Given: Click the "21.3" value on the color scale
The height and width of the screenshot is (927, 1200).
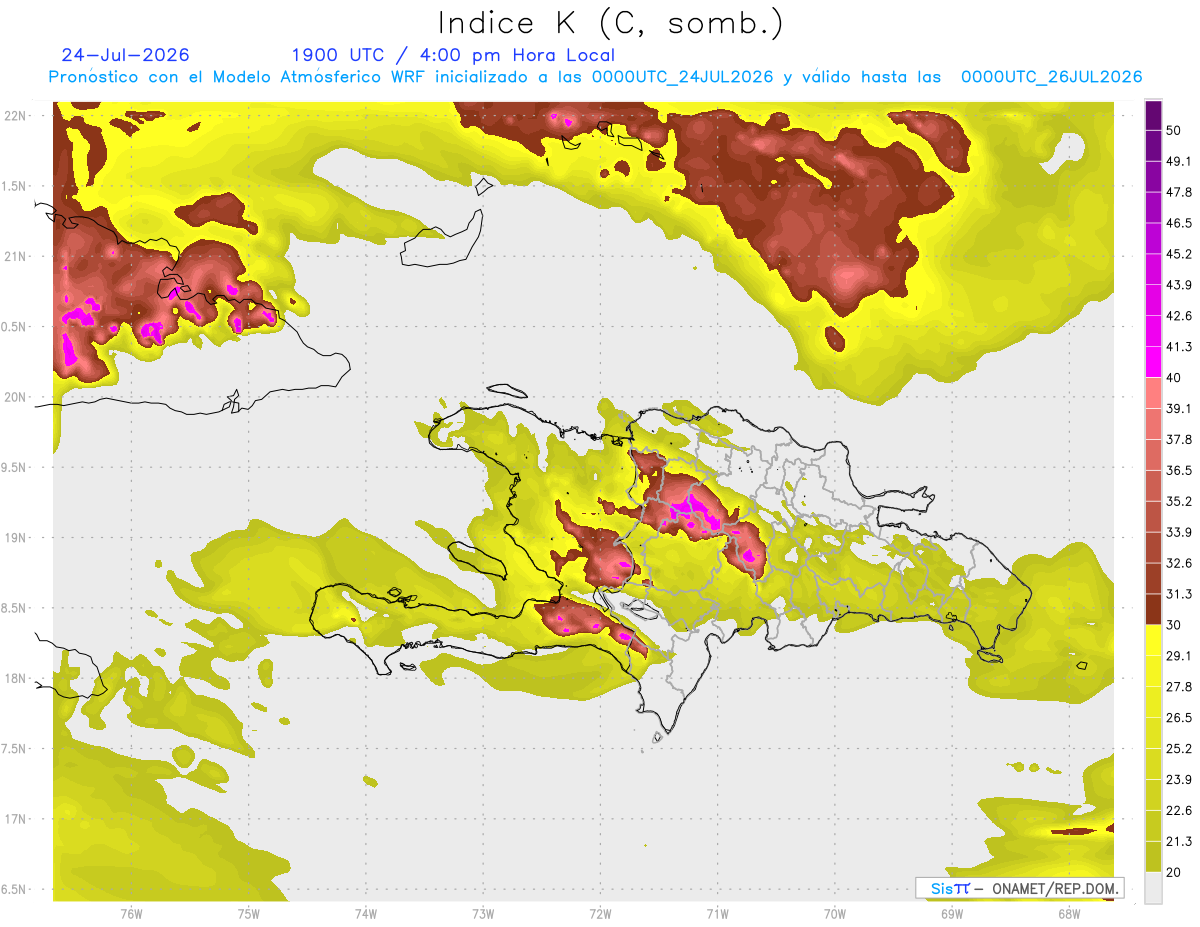Looking at the screenshot, I should tap(1178, 841).
